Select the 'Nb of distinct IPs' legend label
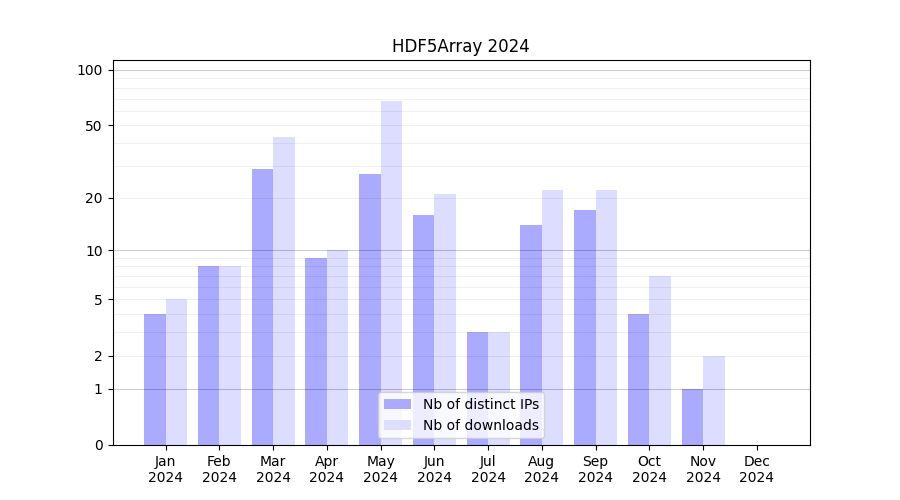Image resolution: width=900 pixels, height=500 pixels. (480, 404)
